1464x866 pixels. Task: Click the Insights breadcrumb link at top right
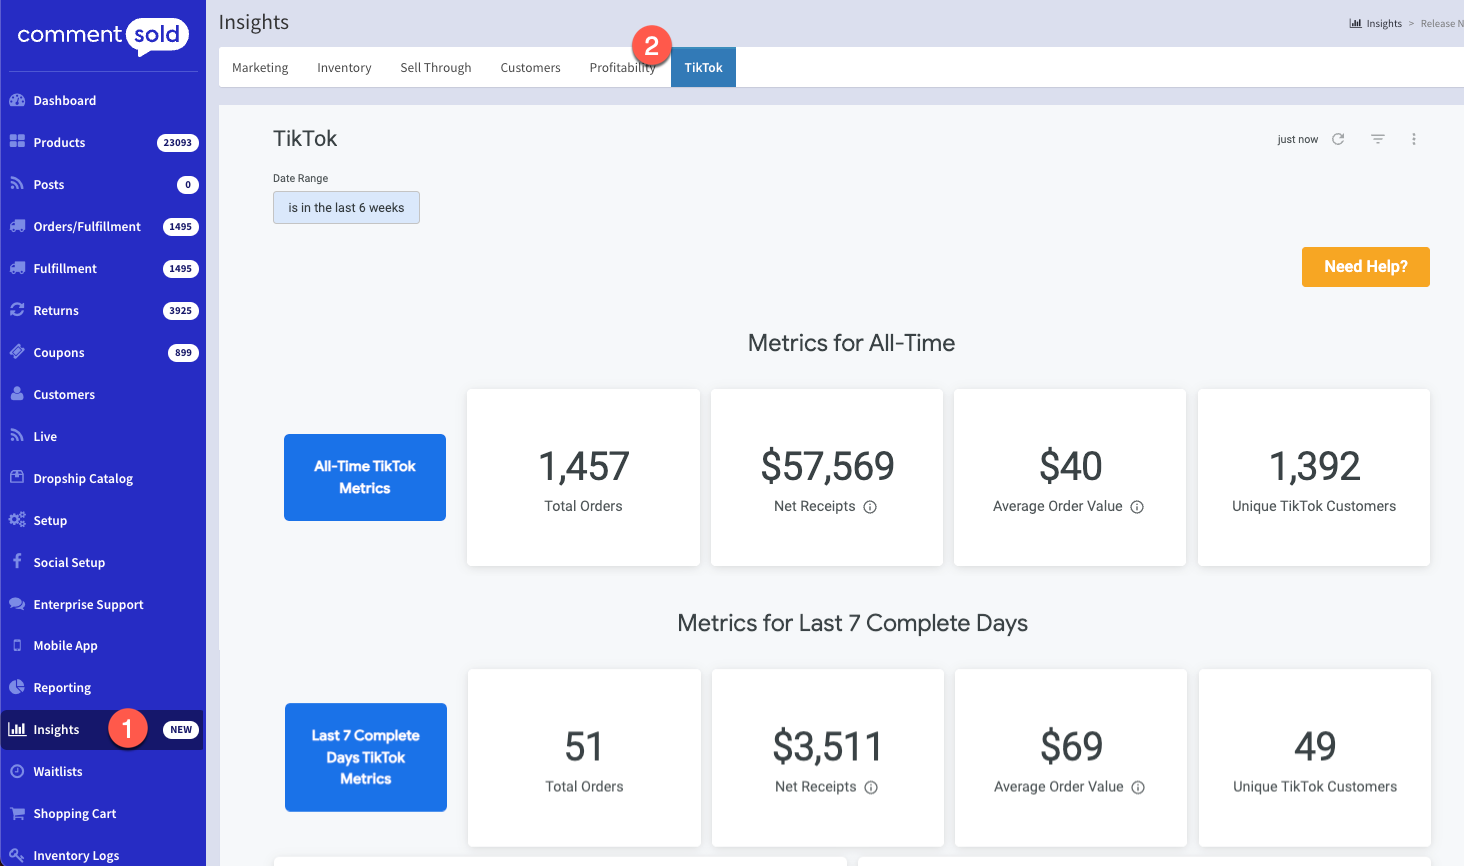pyautogui.click(x=1383, y=24)
